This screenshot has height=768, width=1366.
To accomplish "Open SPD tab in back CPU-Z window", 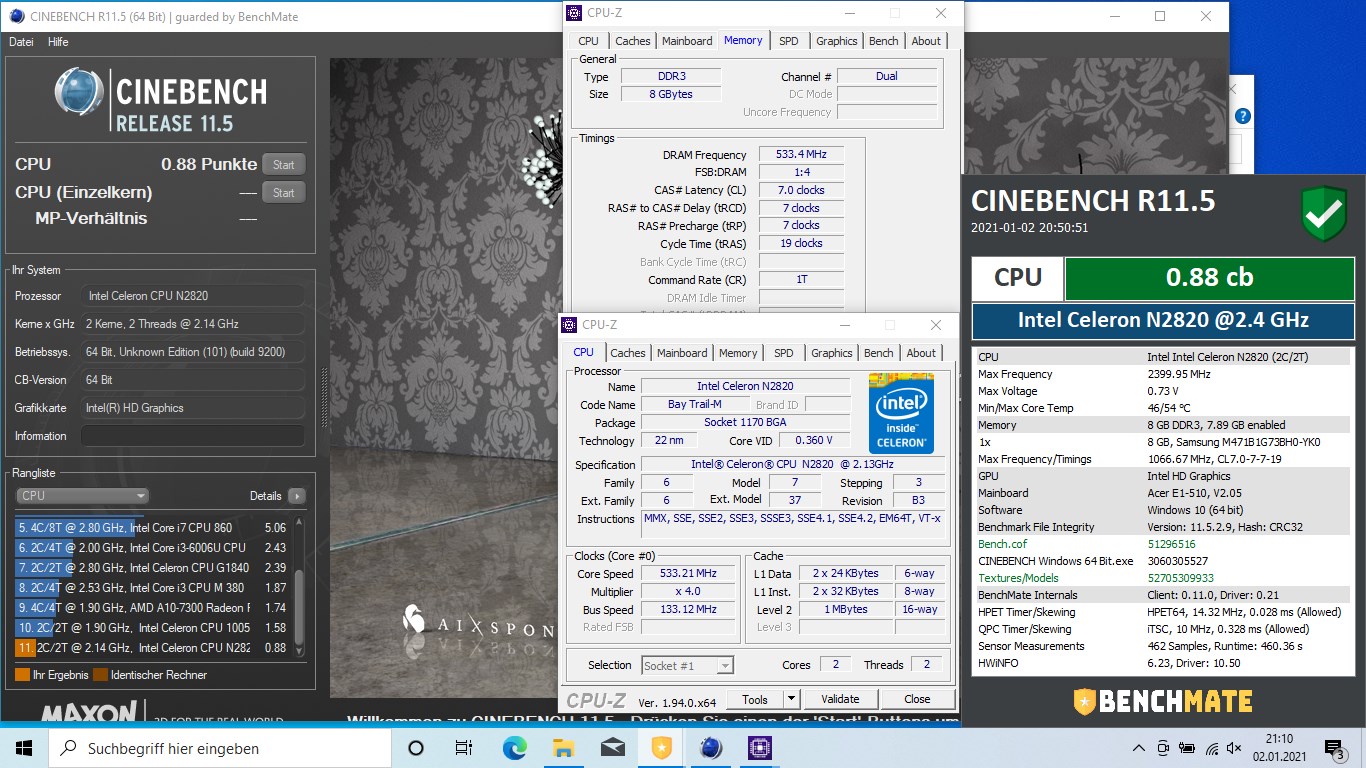I will pos(789,41).
